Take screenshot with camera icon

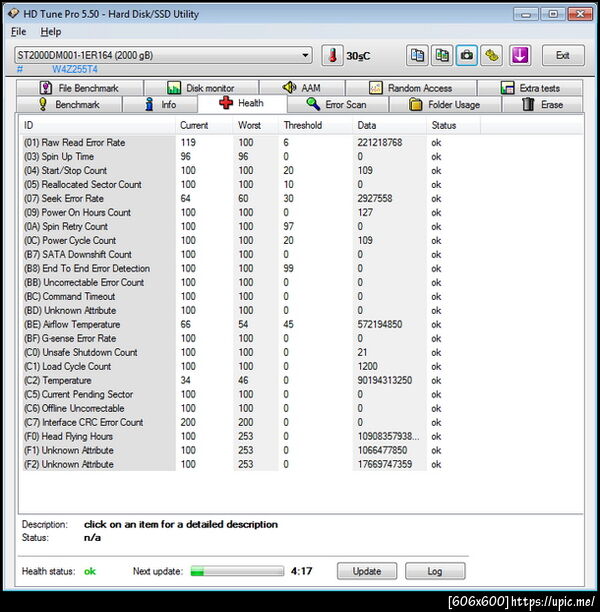coord(466,55)
